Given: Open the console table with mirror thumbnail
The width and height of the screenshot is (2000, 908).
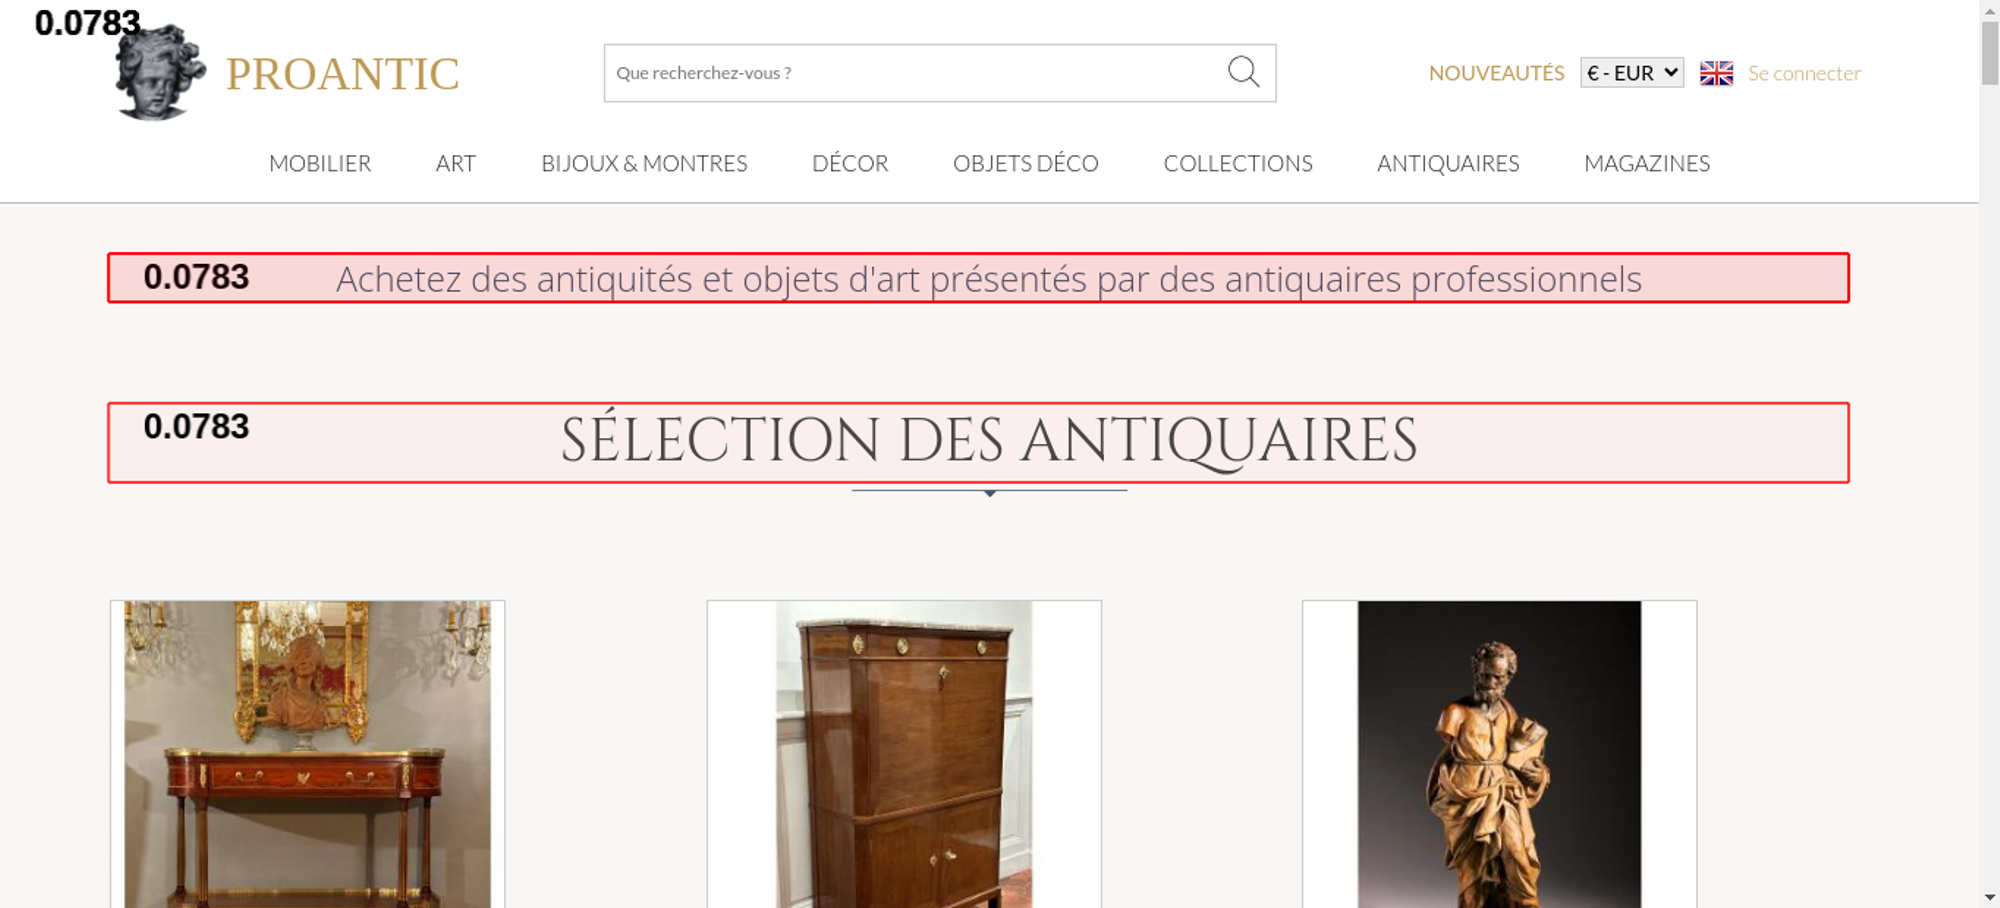Looking at the screenshot, I should [307, 754].
